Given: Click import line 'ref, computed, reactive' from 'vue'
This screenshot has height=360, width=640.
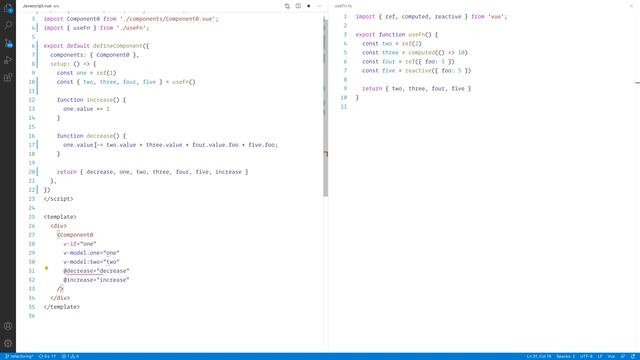Looking at the screenshot, I should coord(431,17).
